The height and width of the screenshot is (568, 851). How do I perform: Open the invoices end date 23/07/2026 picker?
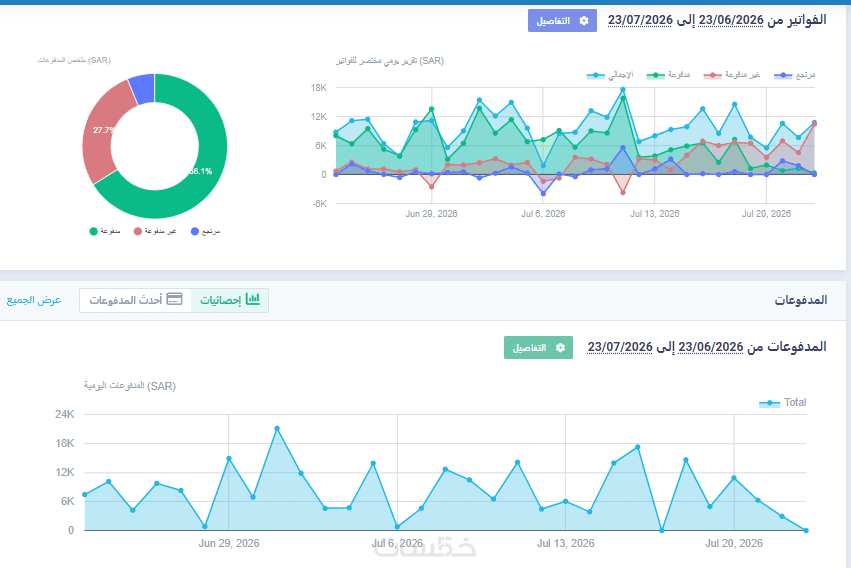(640, 20)
